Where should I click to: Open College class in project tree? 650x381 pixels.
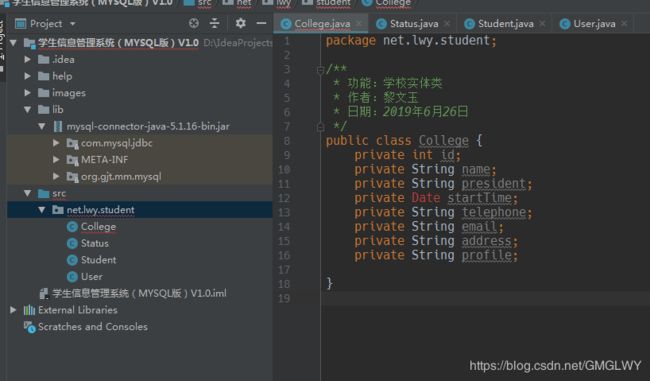pos(98,227)
